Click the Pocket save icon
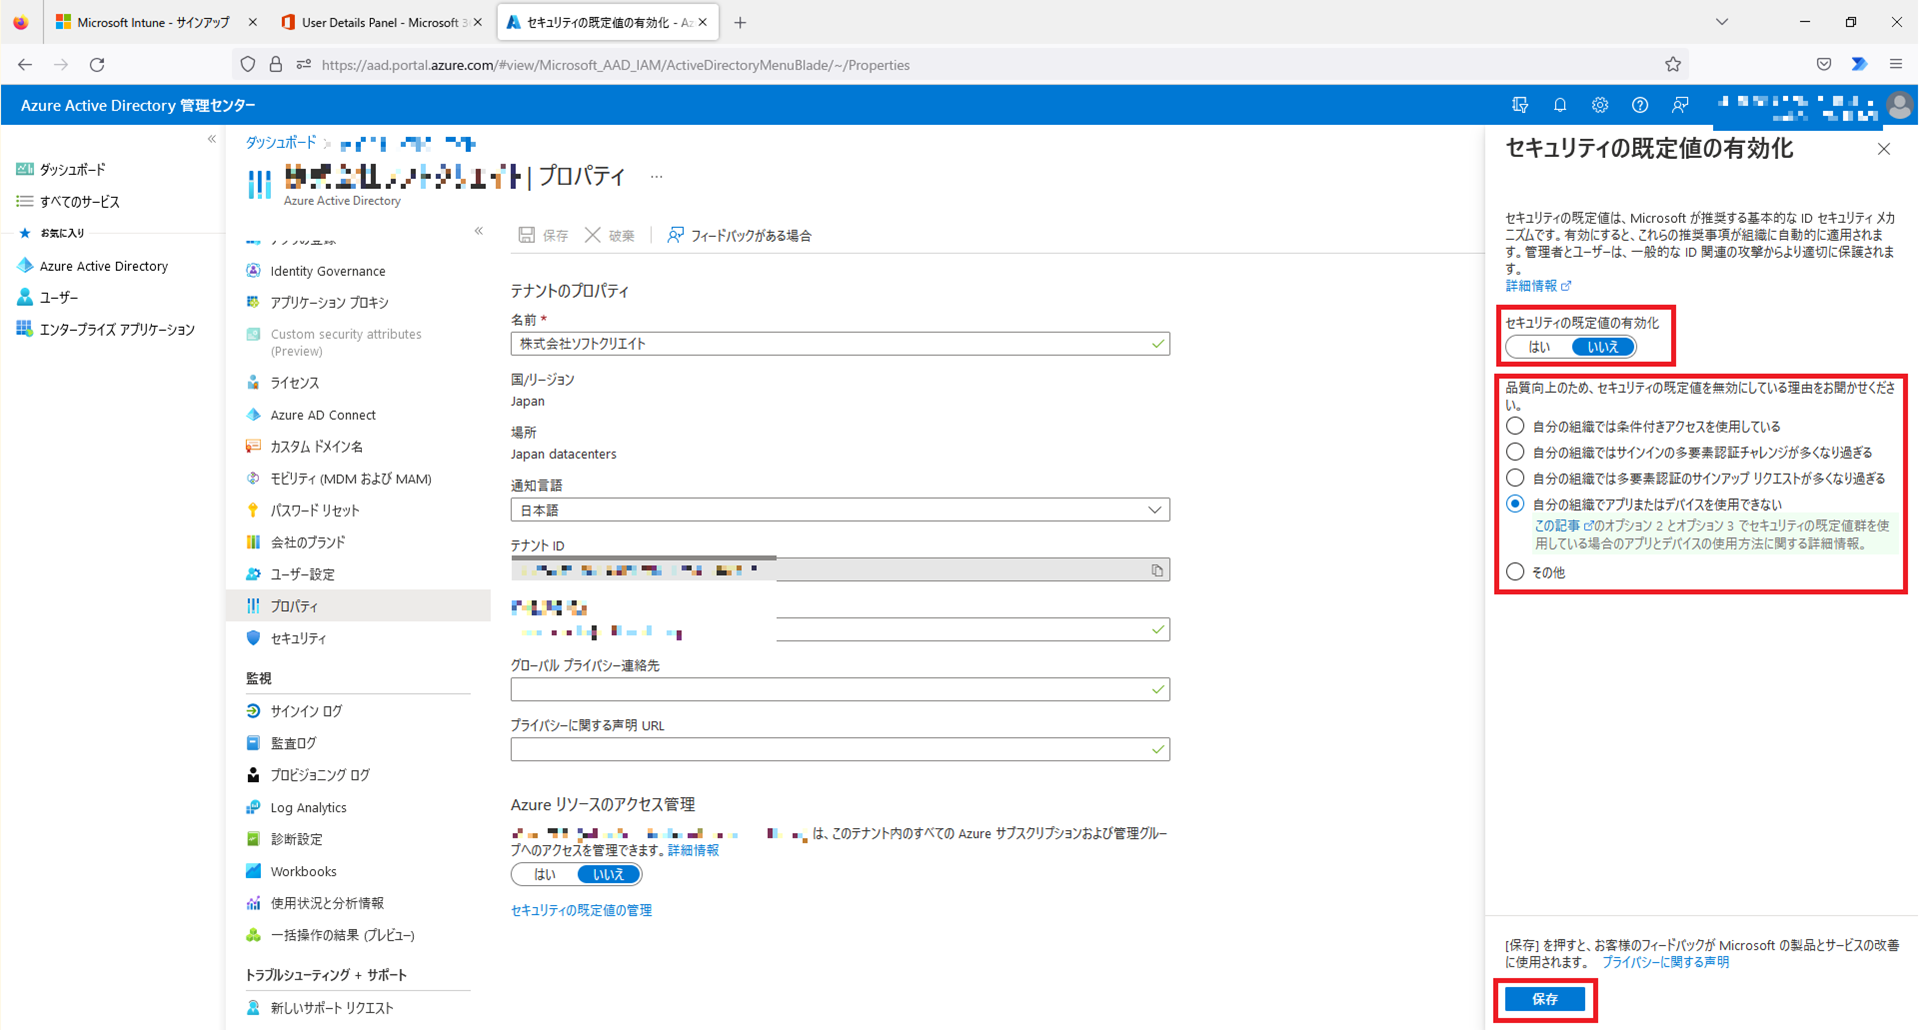The height and width of the screenshot is (1030, 1923). (1824, 65)
